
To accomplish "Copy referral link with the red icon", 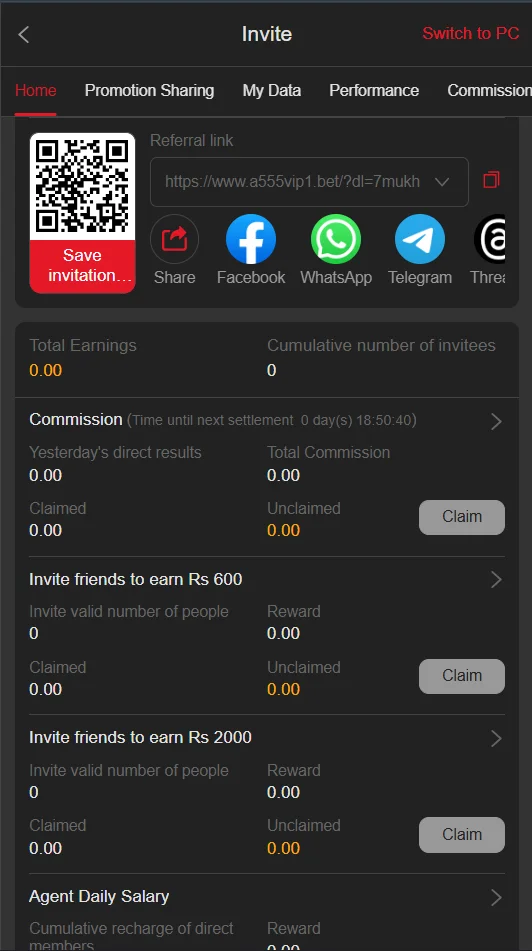I will tap(491, 180).
